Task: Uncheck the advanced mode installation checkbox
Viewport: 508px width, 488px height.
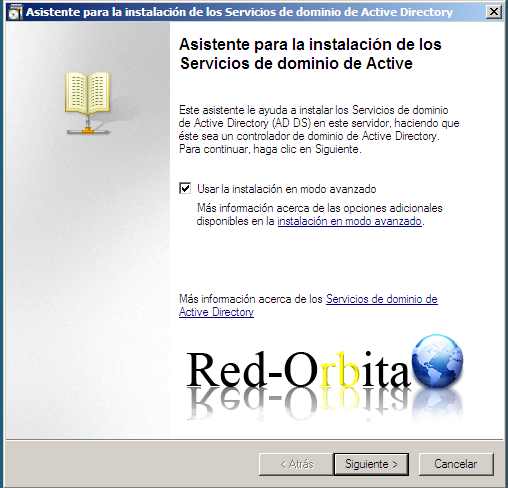Action: pos(185,188)
